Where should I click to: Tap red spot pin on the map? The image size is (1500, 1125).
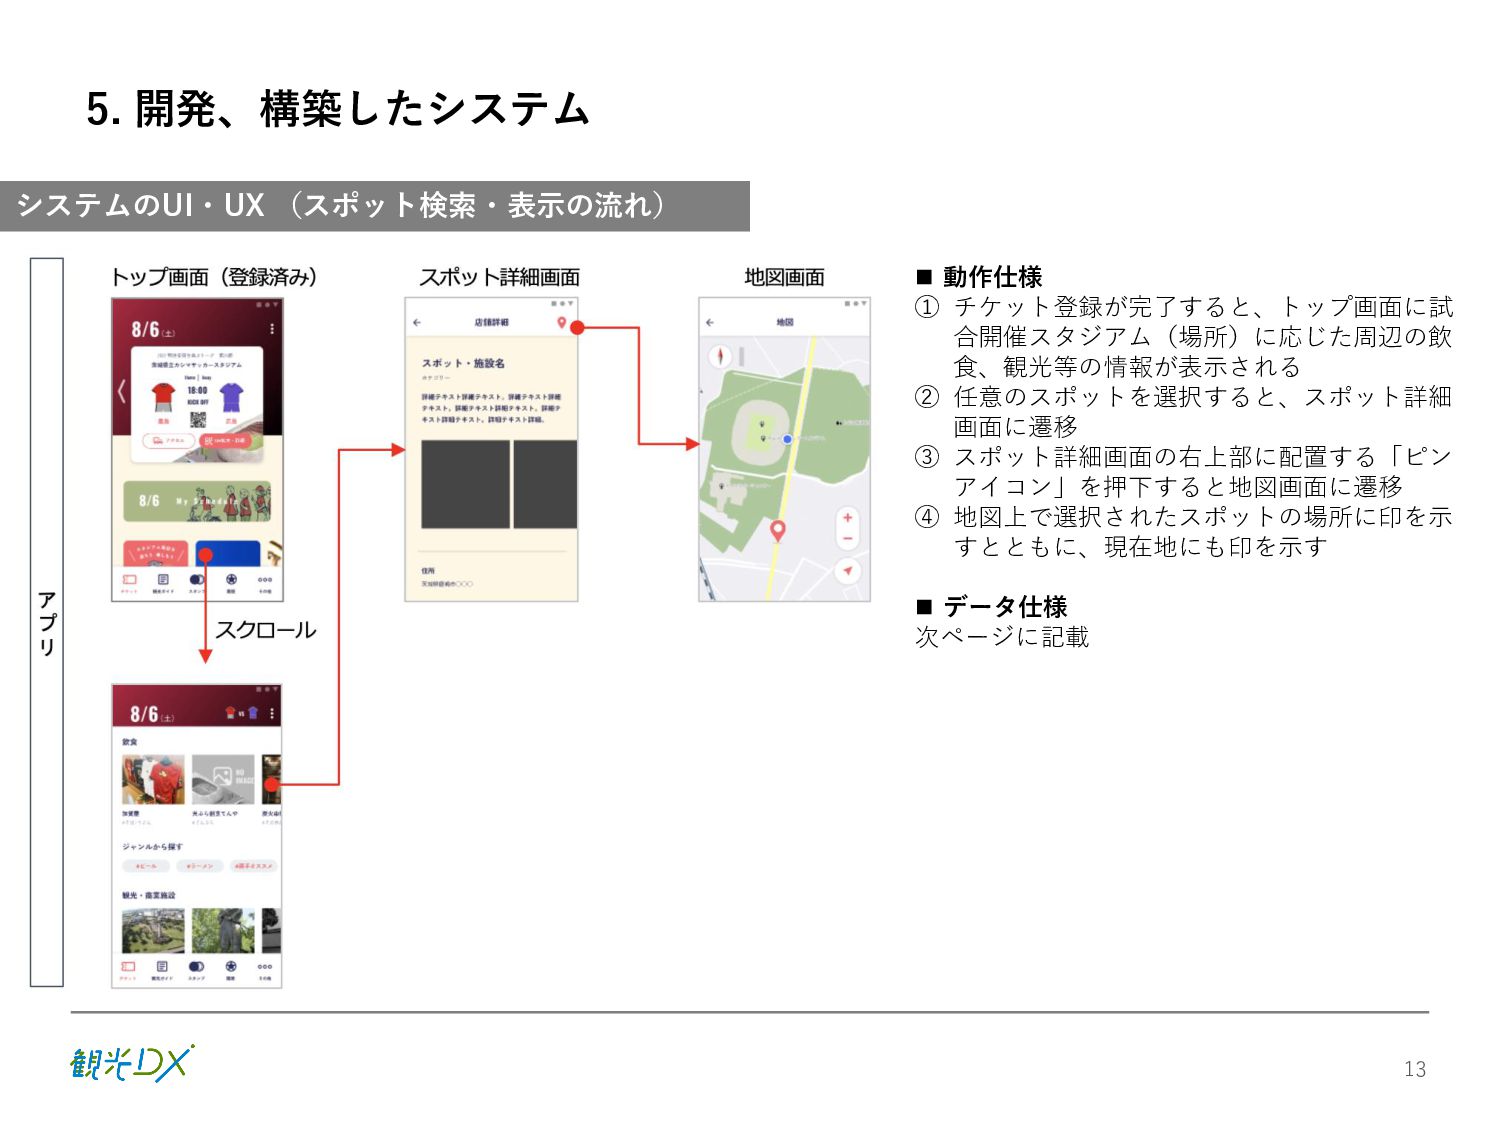pyautogui.click(x=778, y=531)
